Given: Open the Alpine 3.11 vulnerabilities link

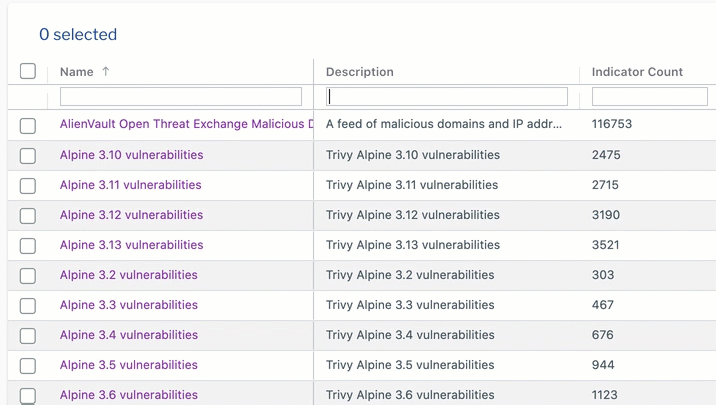Looking at the screenshot, I should pyautogui.click(x=131, y=185).
